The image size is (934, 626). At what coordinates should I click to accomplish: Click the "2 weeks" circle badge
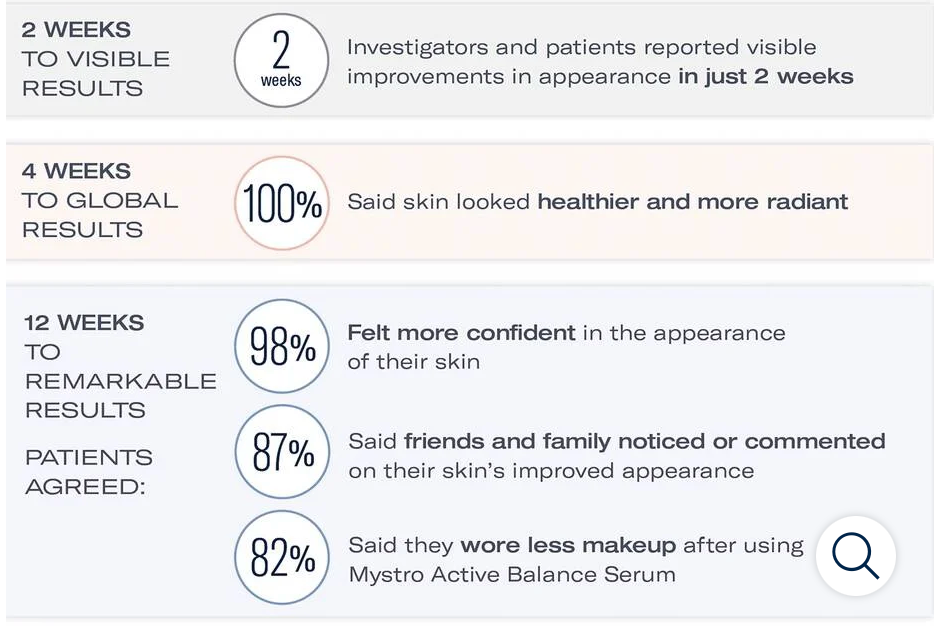tap(281, 59)
